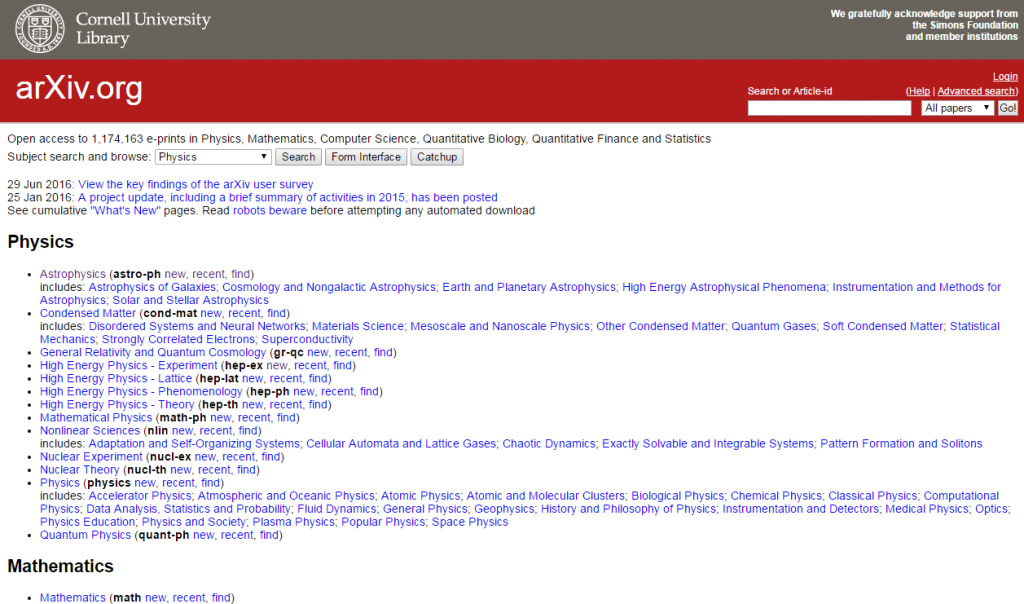Open Mesoscale and Nanoscale Physics
The width and height of the screenshot is (1024, 604).
pos(500,326)
